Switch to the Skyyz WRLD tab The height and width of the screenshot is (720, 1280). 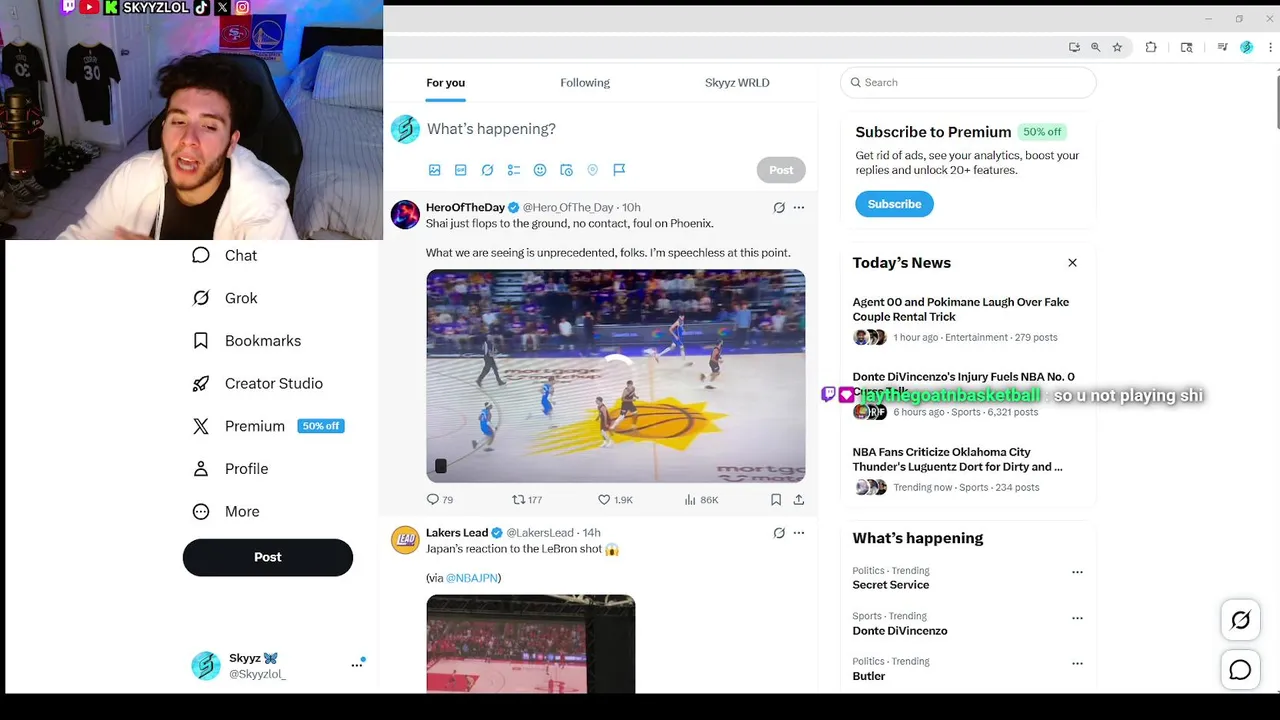pos(737,83)
